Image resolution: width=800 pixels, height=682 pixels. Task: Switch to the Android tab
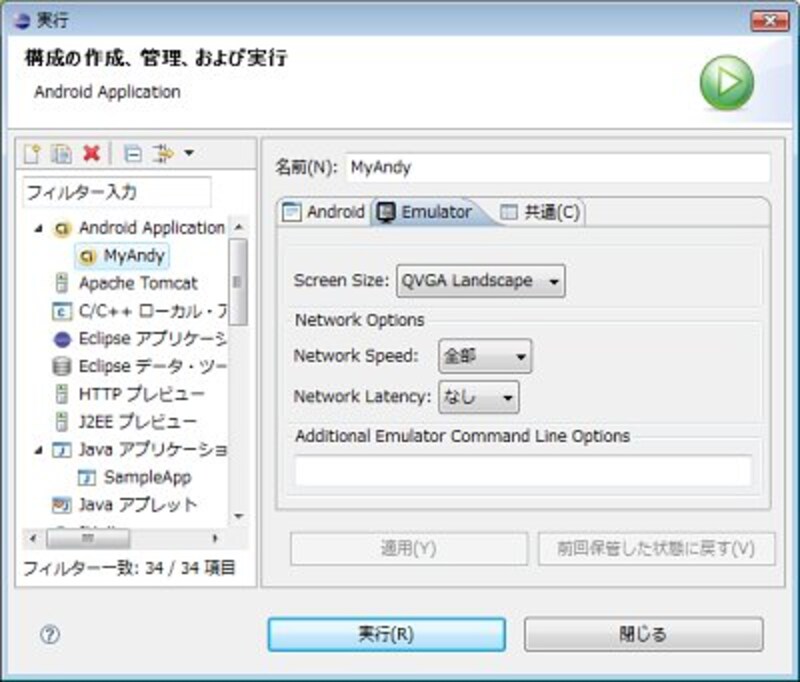point(323,212)
